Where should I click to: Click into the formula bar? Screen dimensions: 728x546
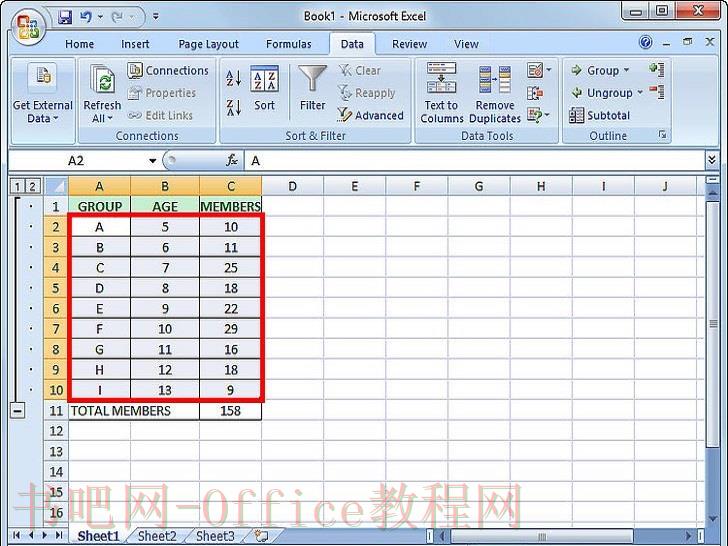tap(474, 161)
